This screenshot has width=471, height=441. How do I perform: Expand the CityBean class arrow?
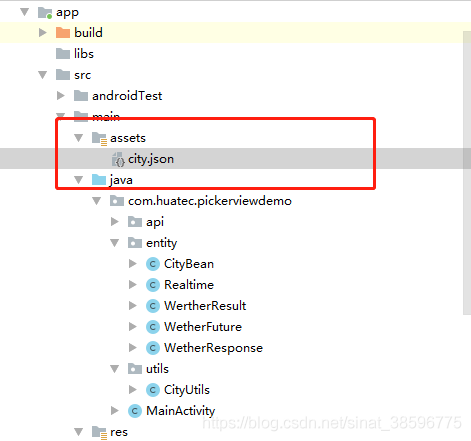click(133, 264)
